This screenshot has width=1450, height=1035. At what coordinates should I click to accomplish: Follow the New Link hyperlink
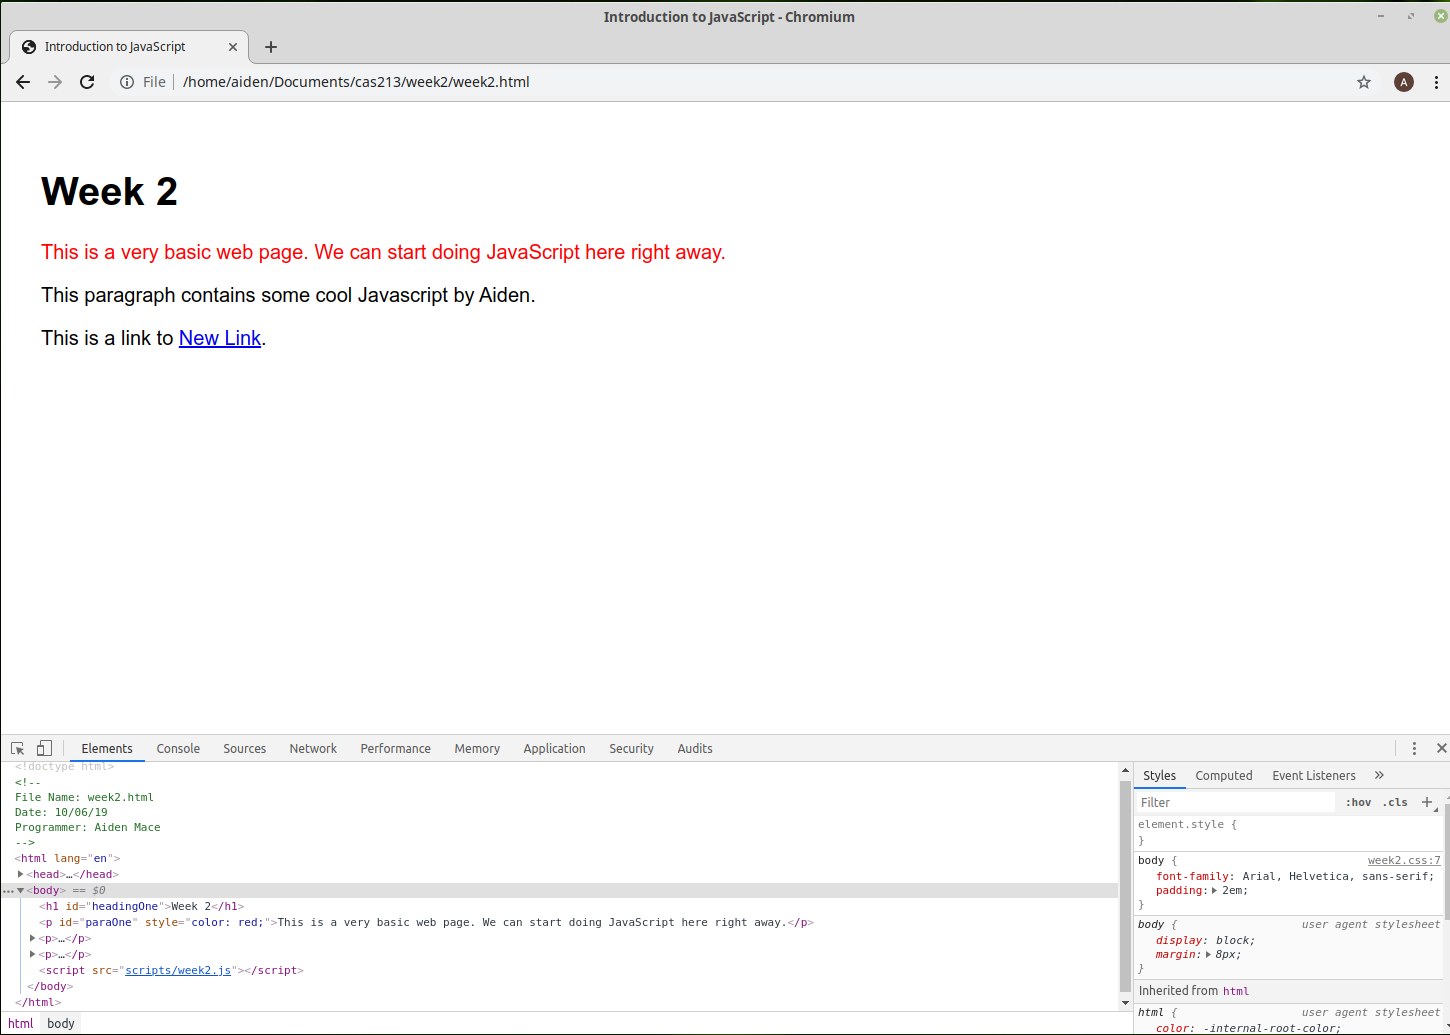coord(219,338)
